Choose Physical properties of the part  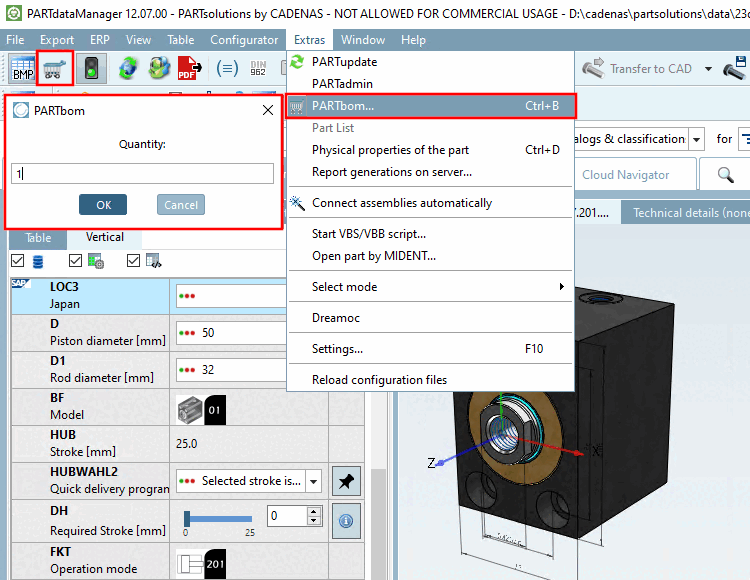[430, 150]
